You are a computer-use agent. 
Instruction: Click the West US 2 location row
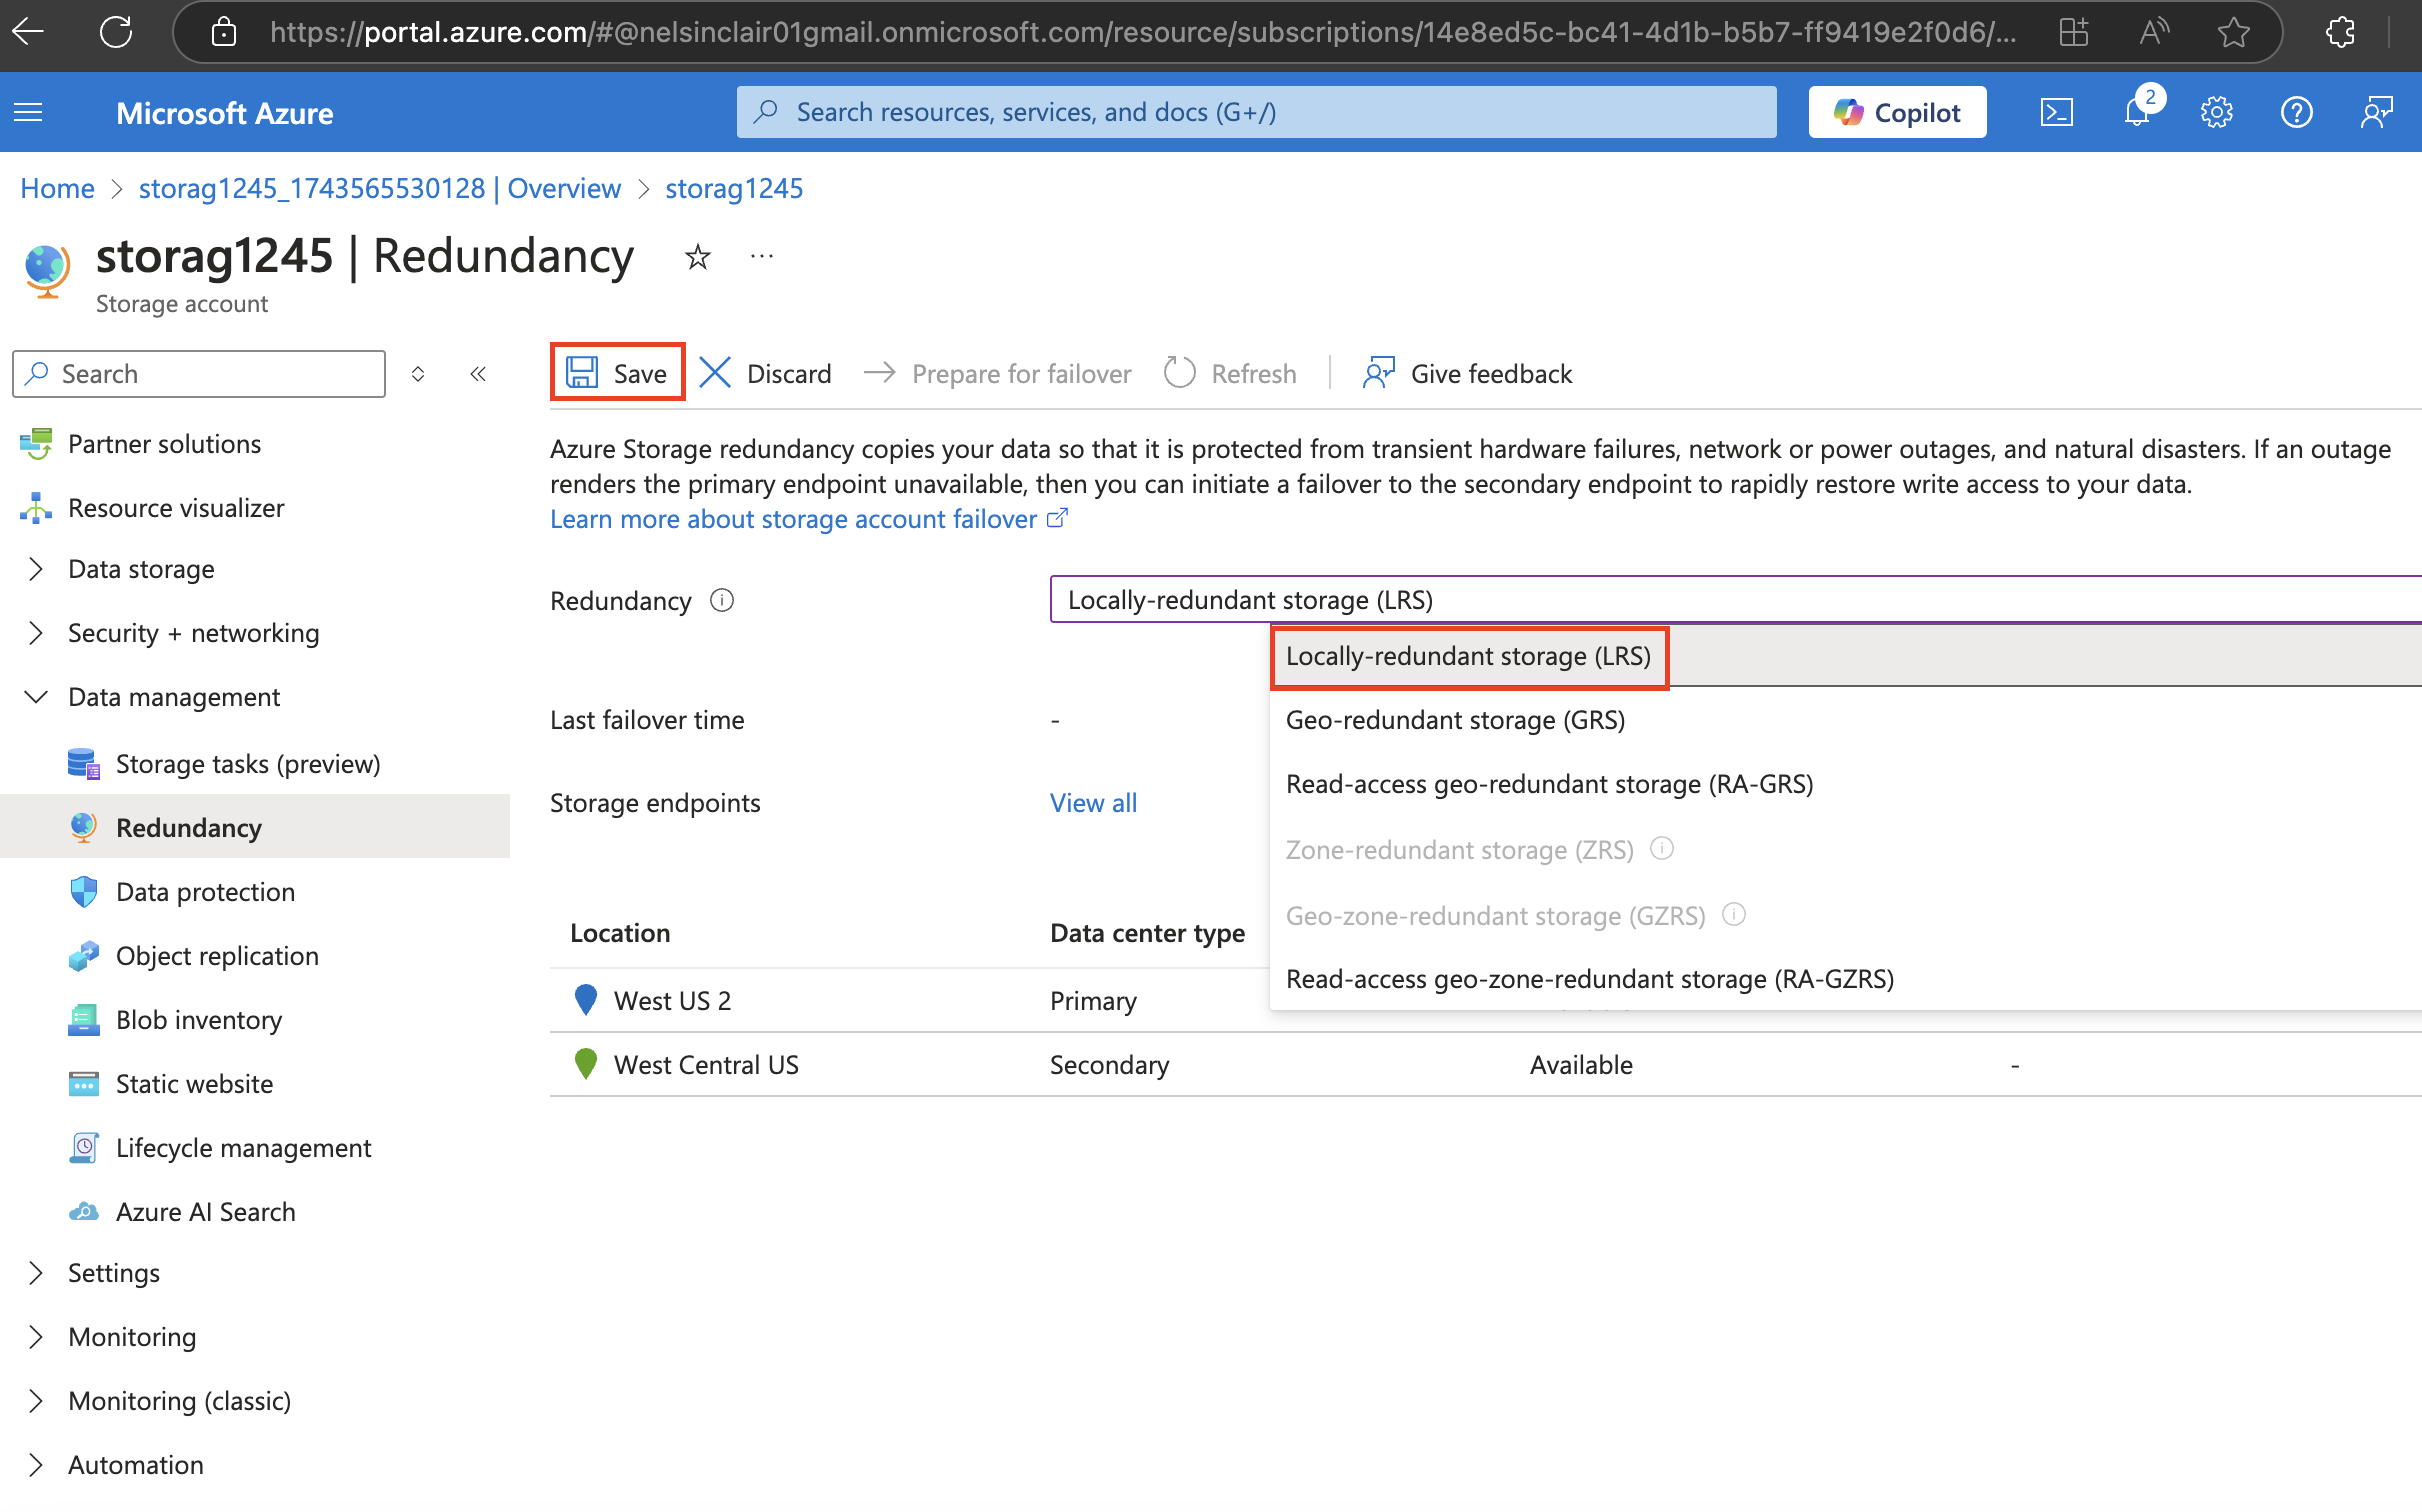pyautogui.click(x=1486, y=1000)
